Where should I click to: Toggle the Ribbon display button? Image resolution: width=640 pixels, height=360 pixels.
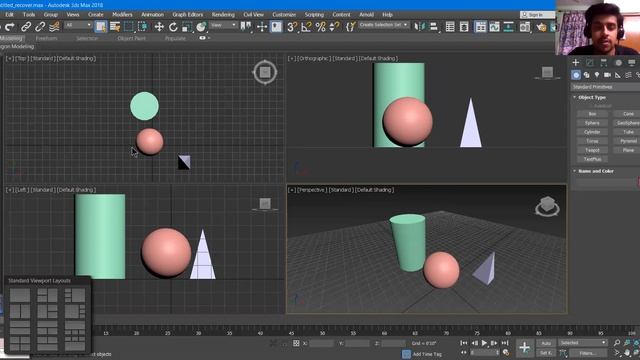480,27
